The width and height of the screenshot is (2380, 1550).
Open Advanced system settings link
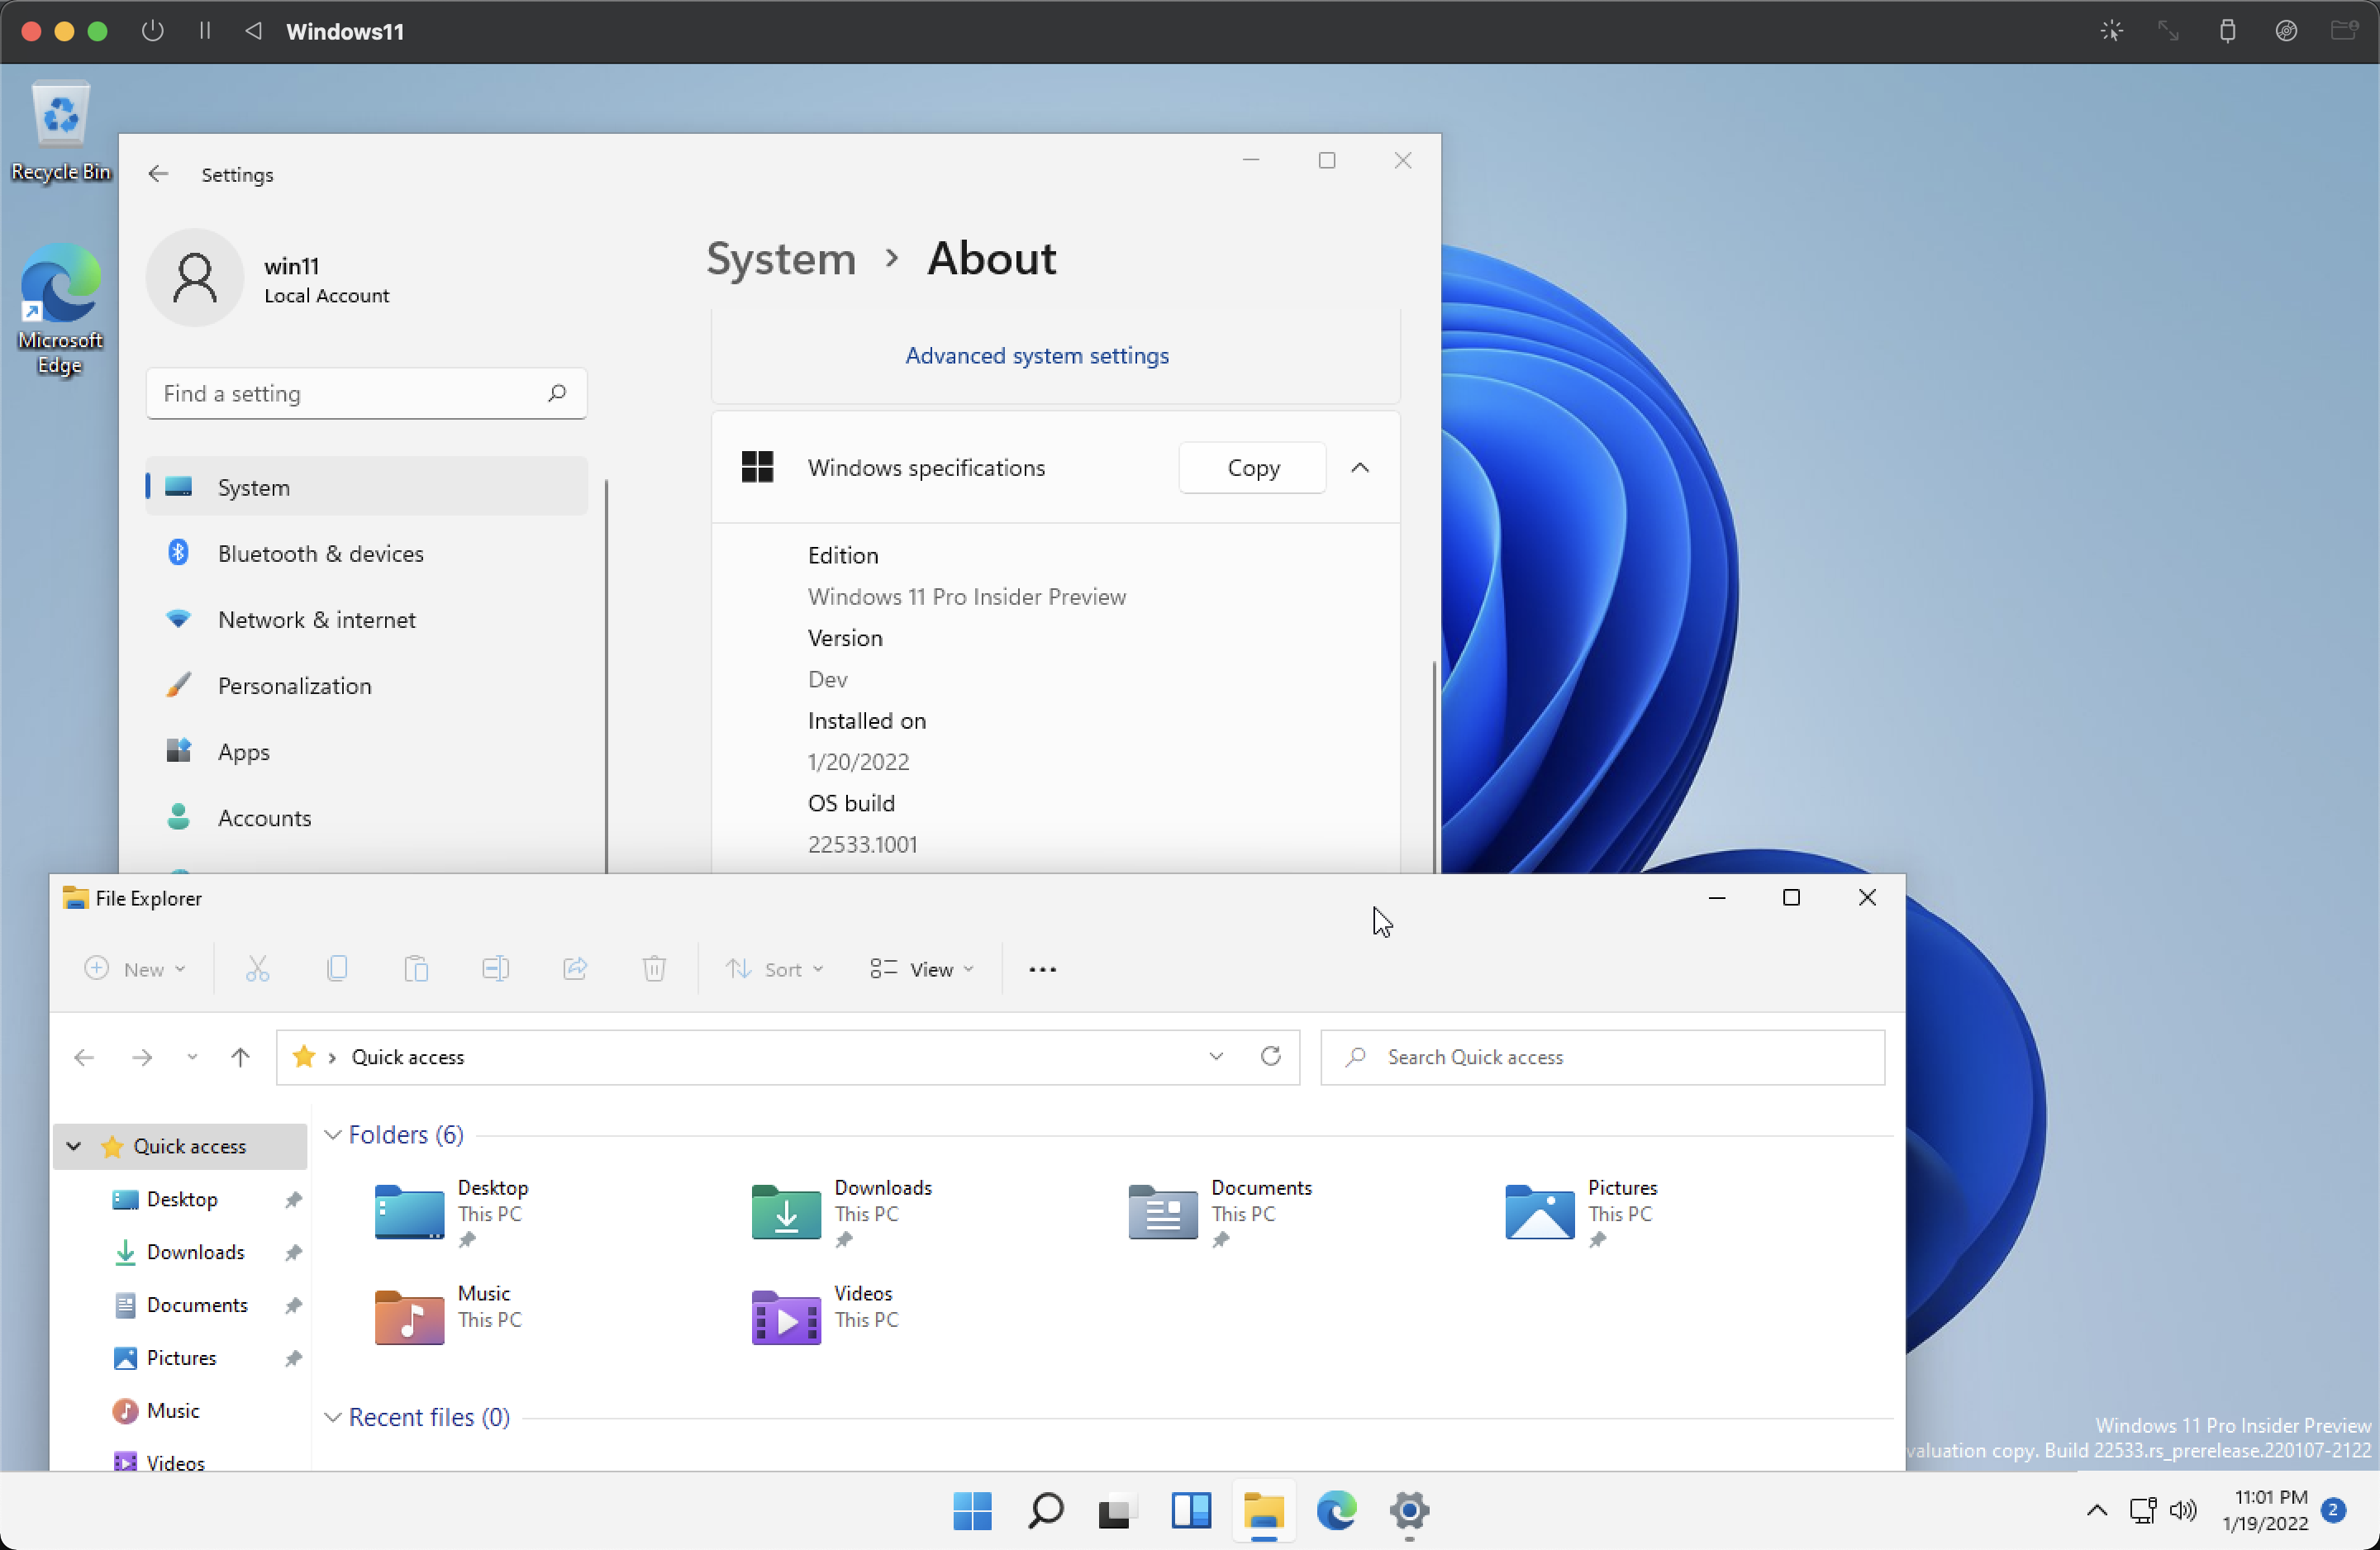pos(1037,355)
